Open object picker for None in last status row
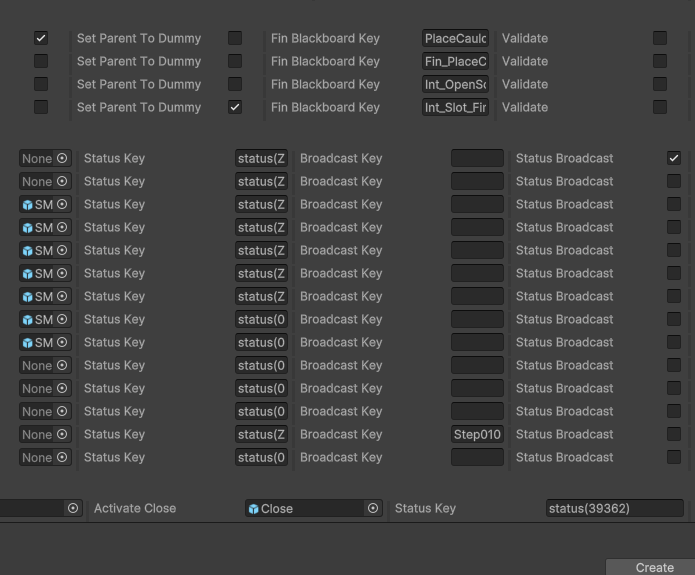Screen dimensions: 695x575 tap(62, 458)
